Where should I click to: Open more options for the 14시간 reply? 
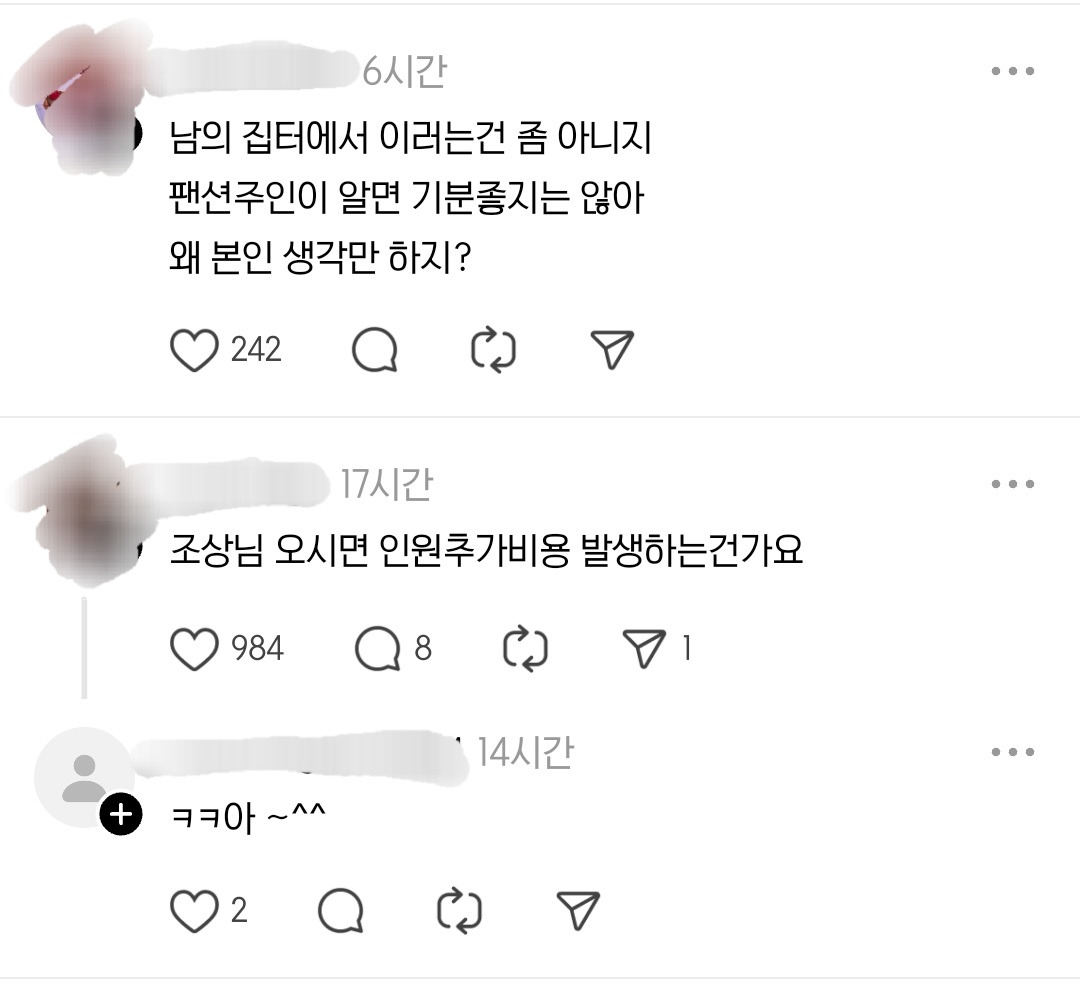click(1012, 752)
